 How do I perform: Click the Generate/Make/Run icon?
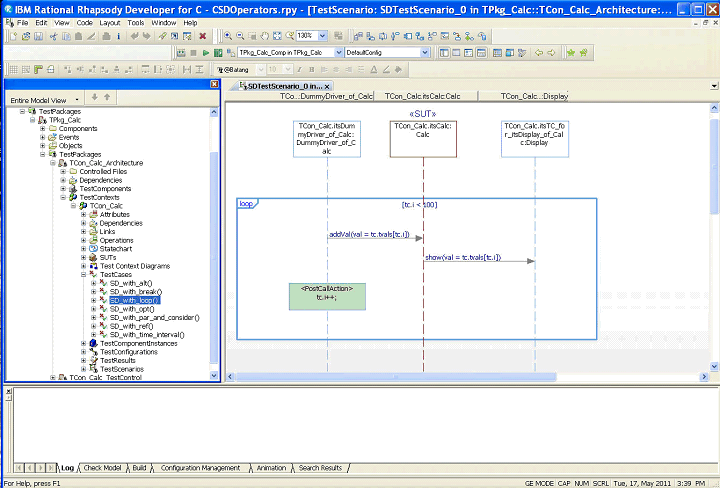(218, 53)
